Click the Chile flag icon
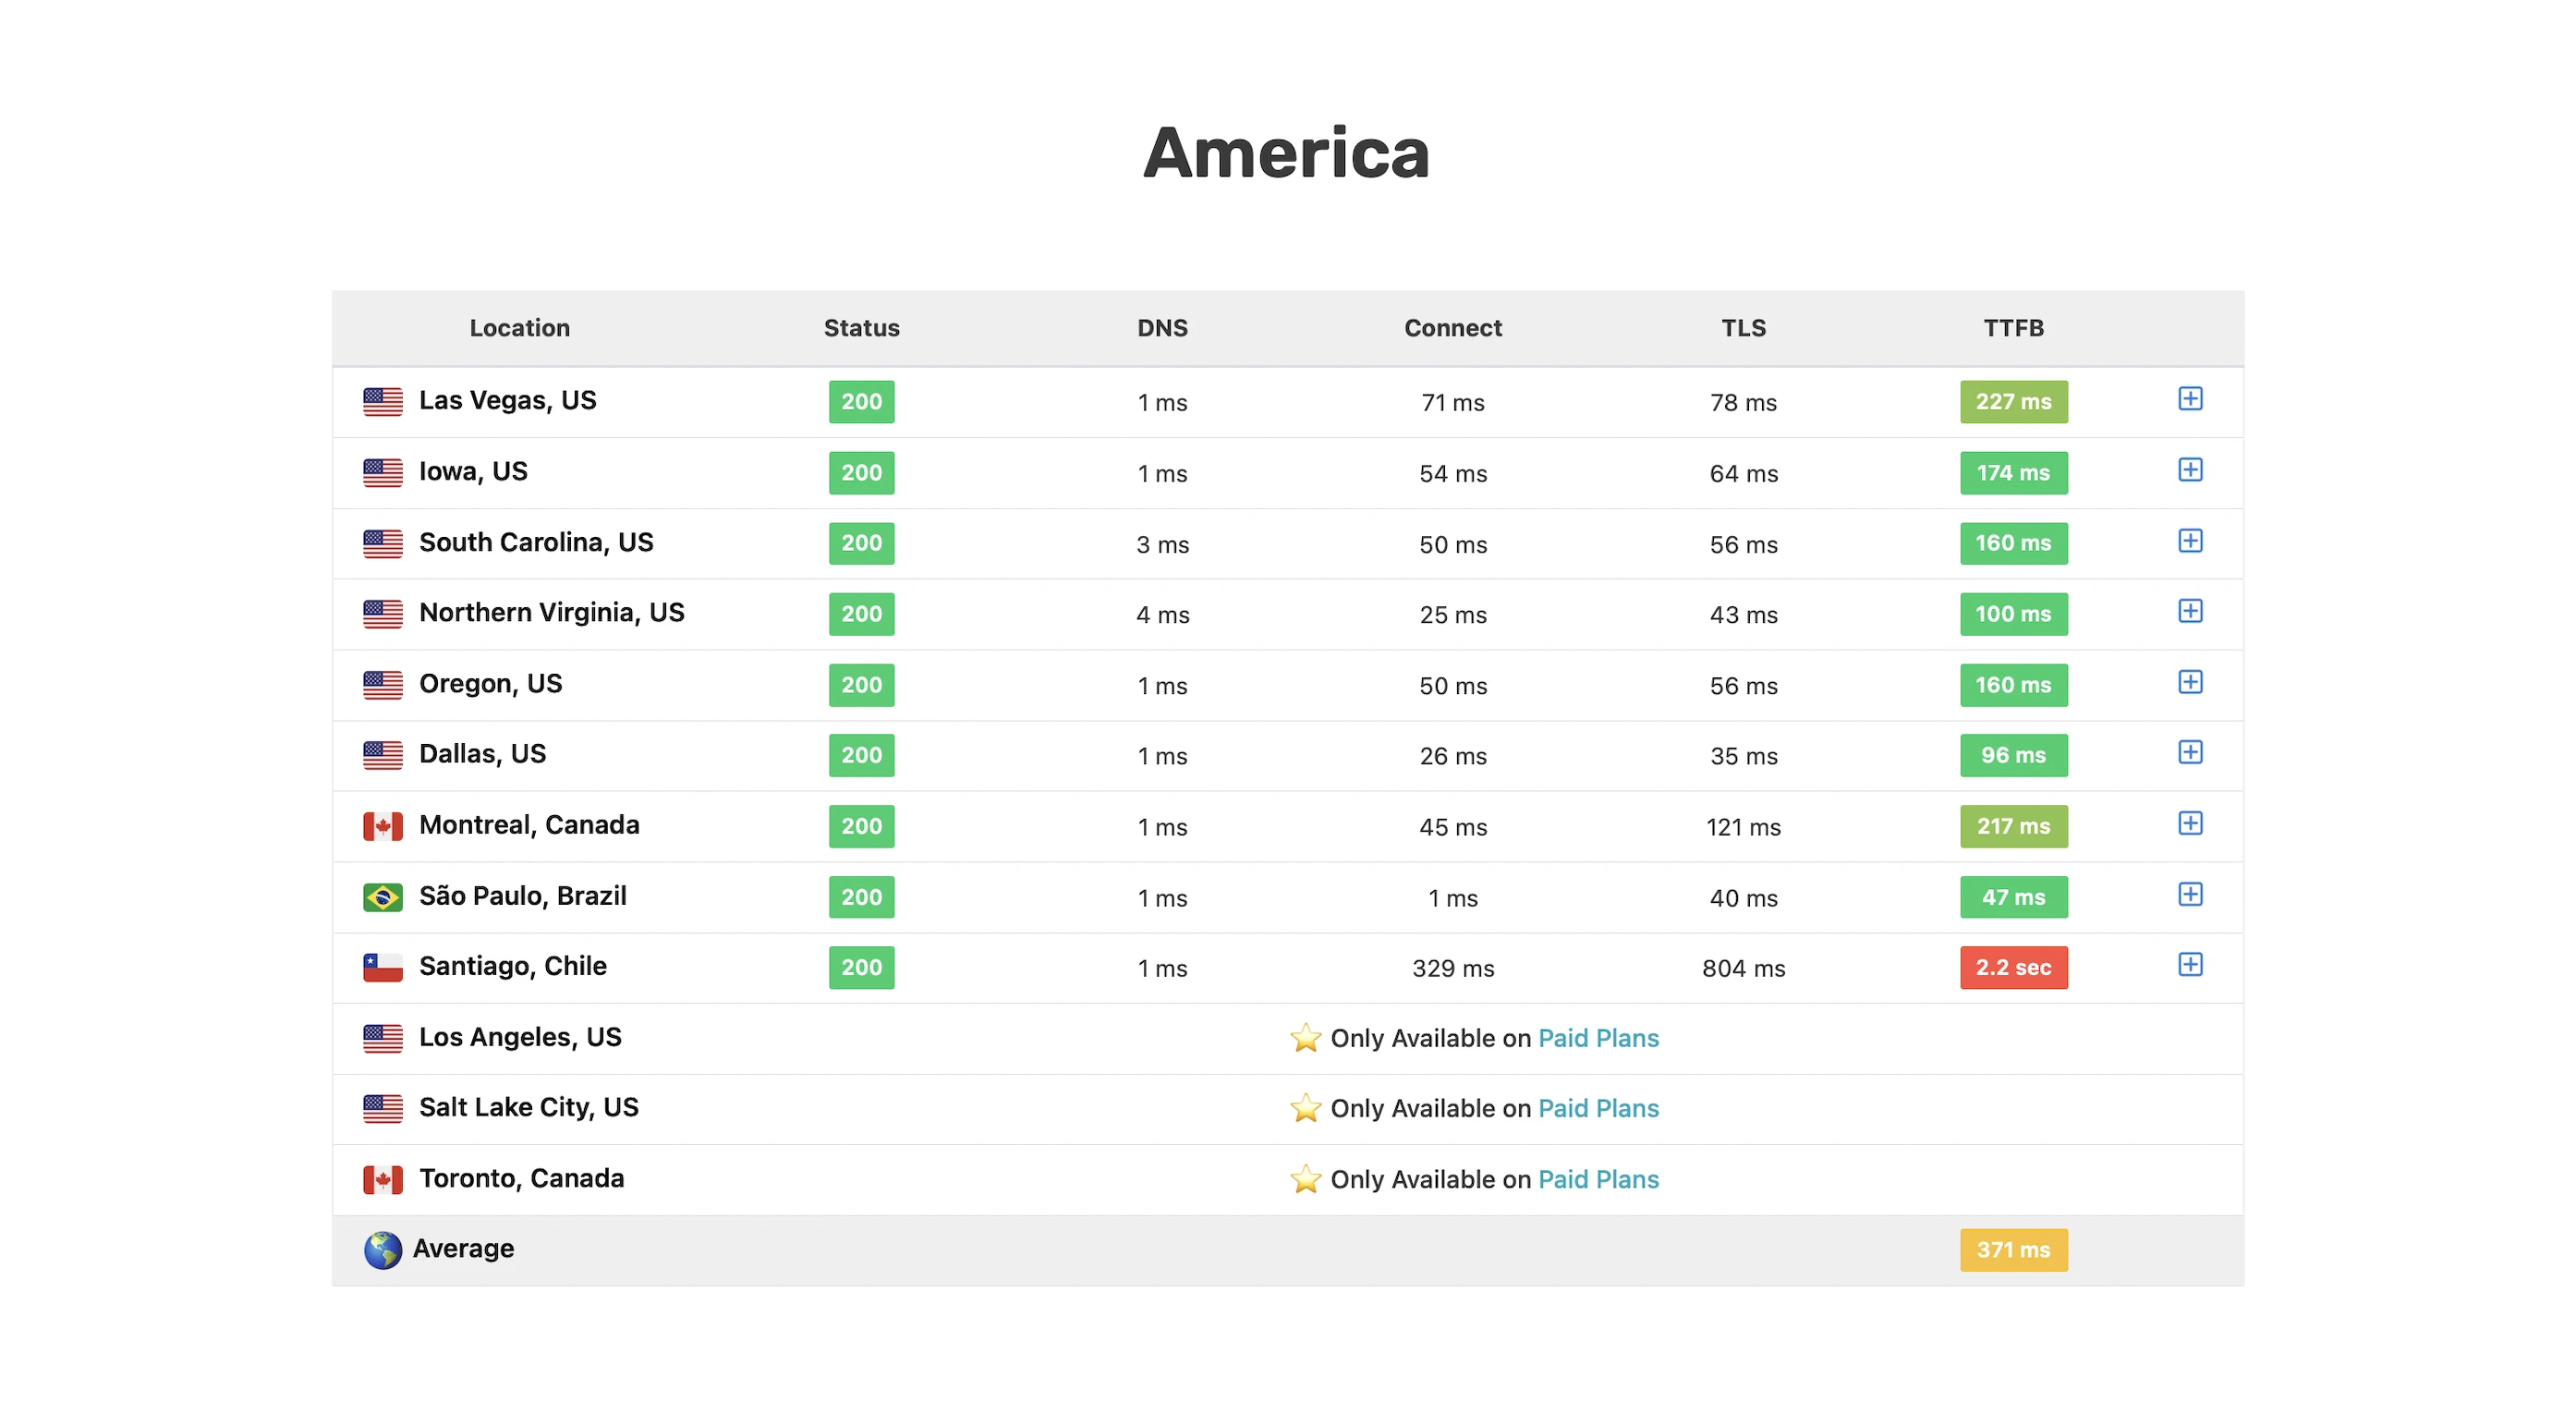The height and width of the screenshot is (1414, 2576). tap(382, 967)
